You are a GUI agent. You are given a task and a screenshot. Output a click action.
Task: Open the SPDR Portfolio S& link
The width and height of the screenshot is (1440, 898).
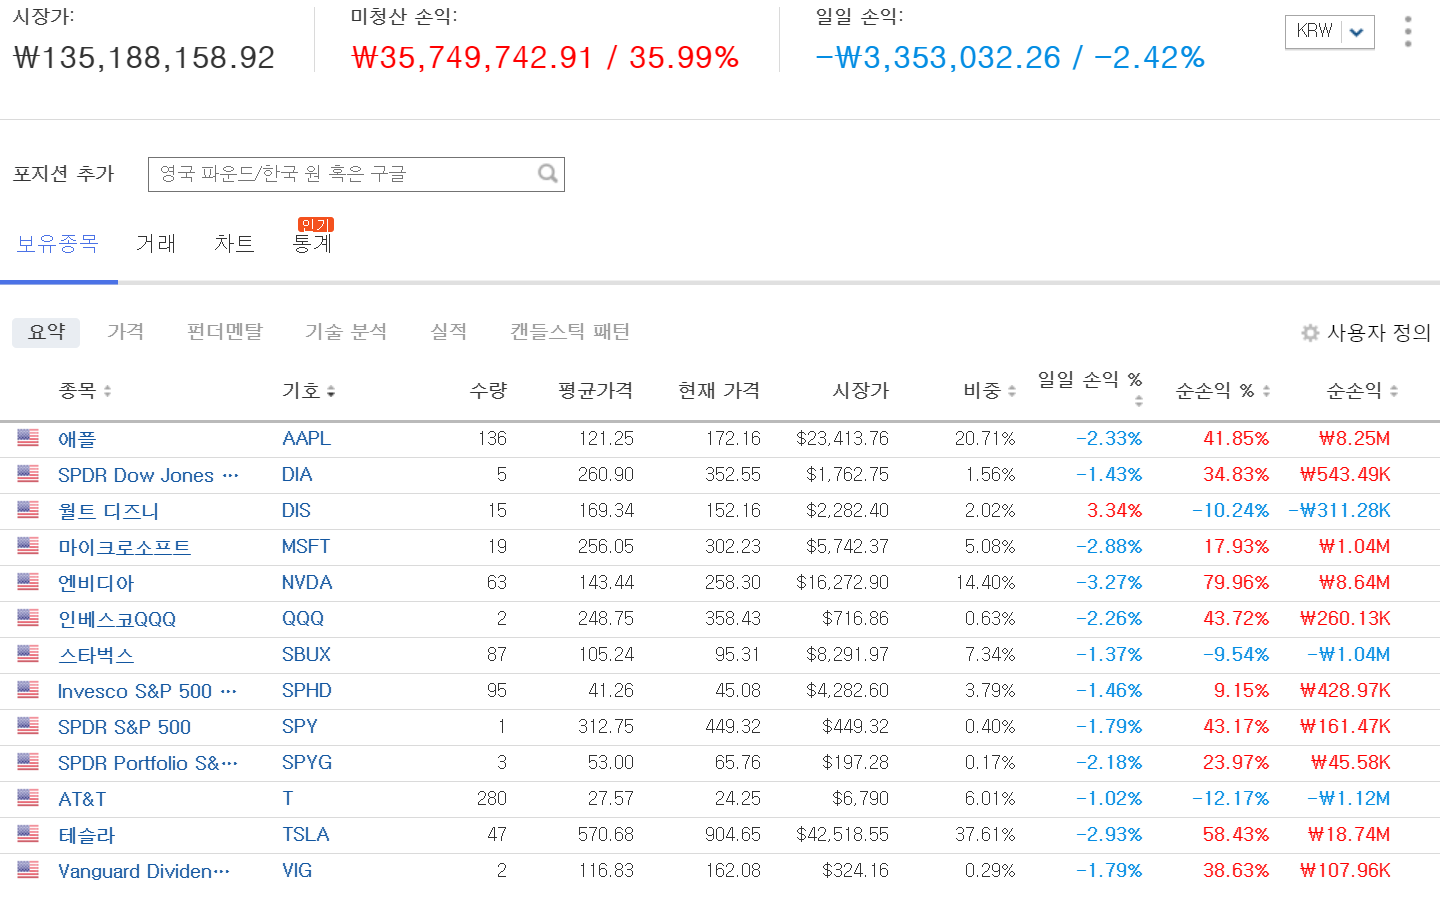point(148,763)
